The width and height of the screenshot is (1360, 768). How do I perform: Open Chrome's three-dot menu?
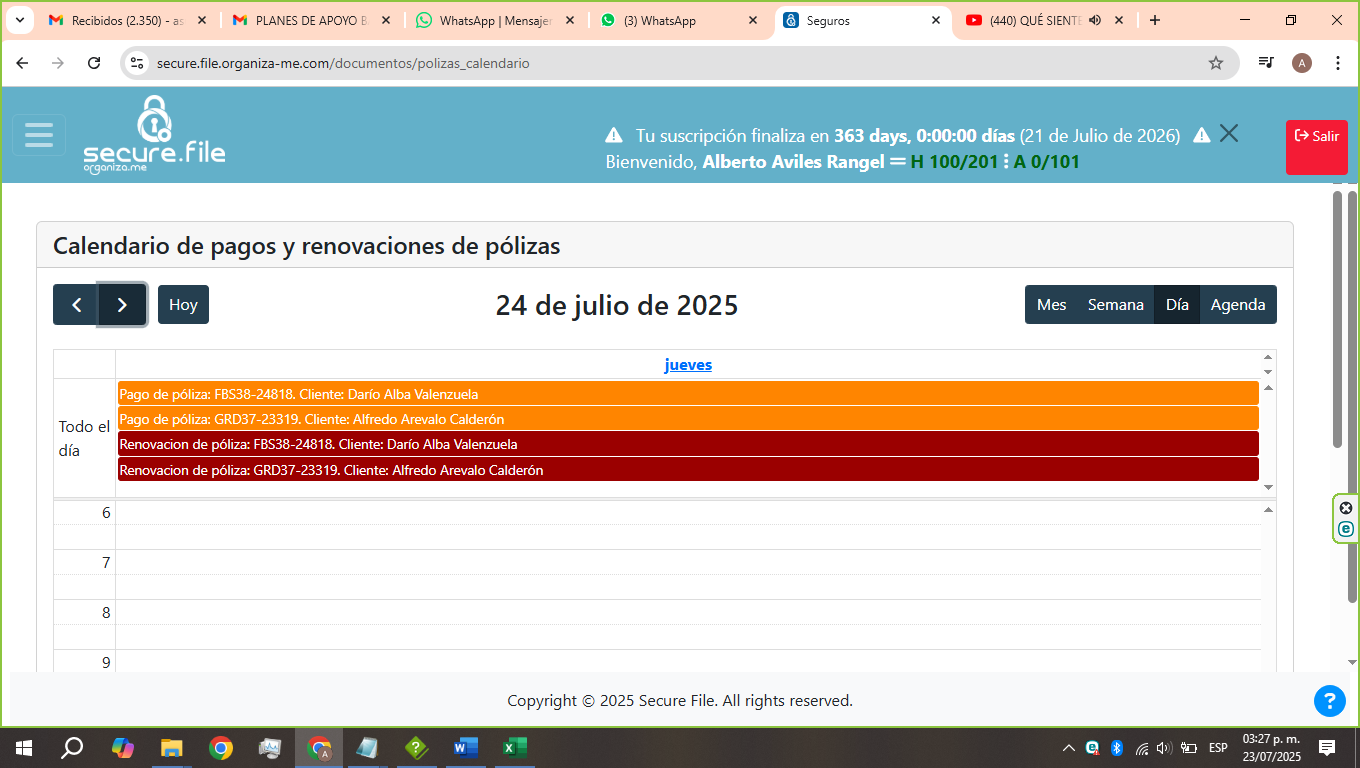pos(1338,63)
